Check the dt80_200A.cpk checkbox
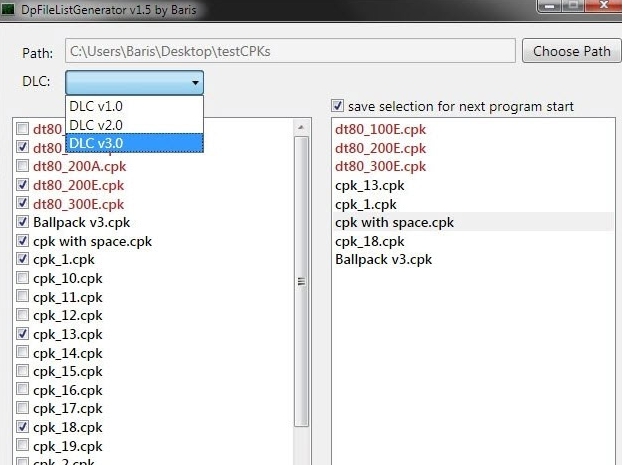 (22, 166)
